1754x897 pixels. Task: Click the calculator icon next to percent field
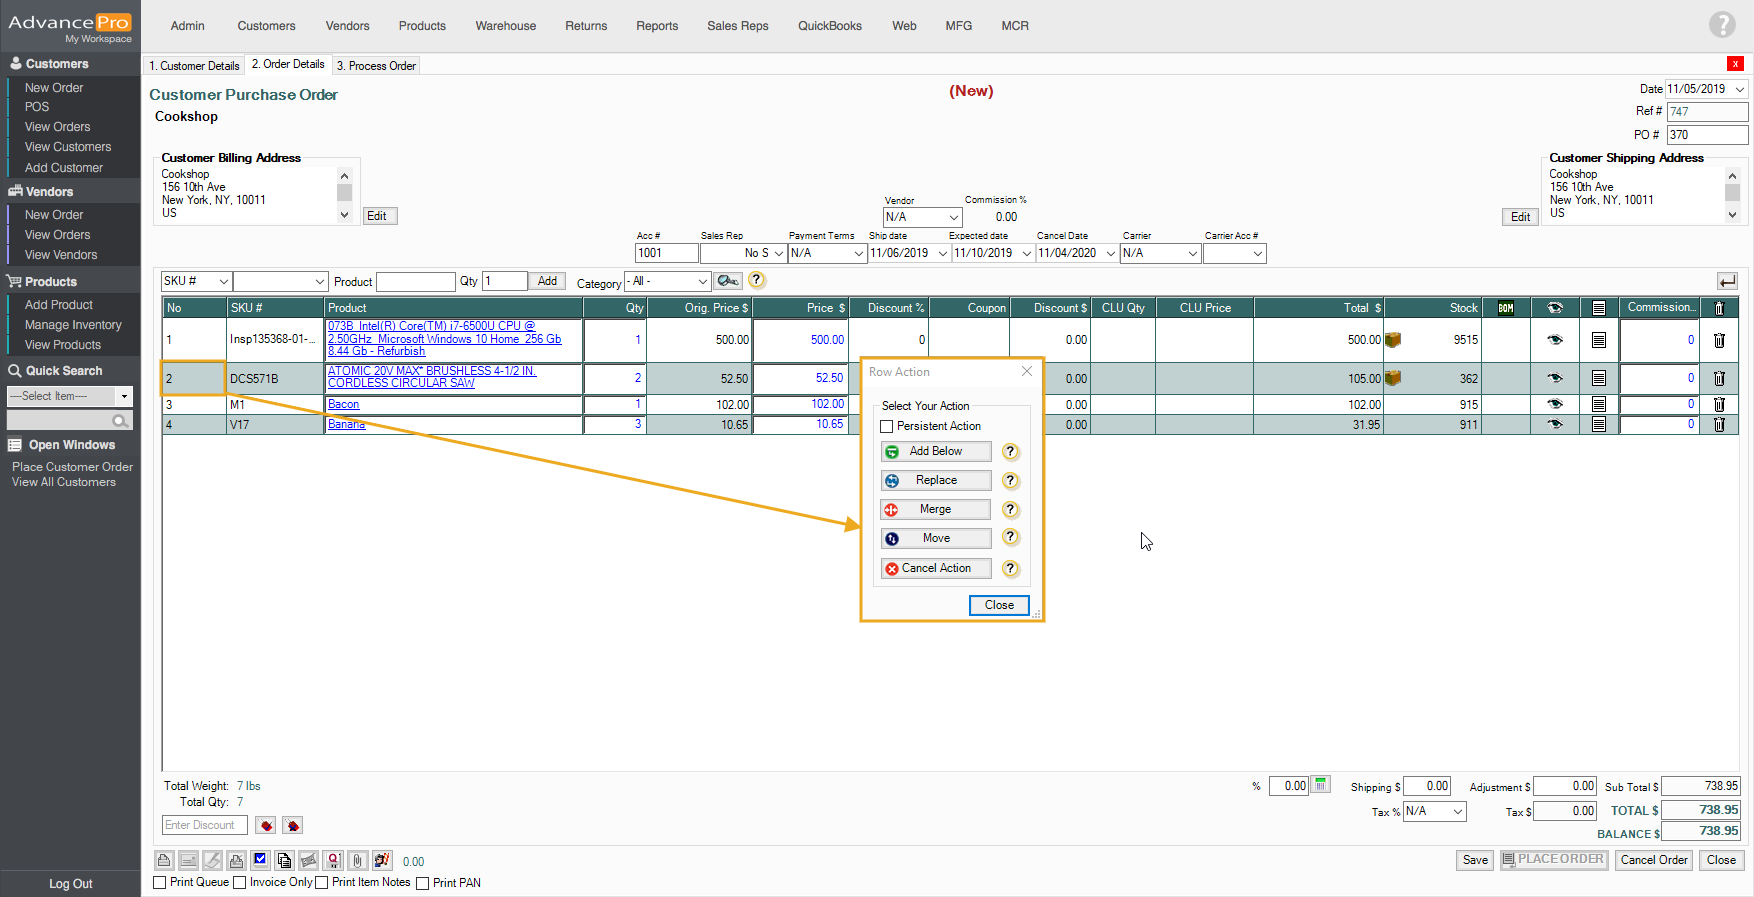point(1321,785)
